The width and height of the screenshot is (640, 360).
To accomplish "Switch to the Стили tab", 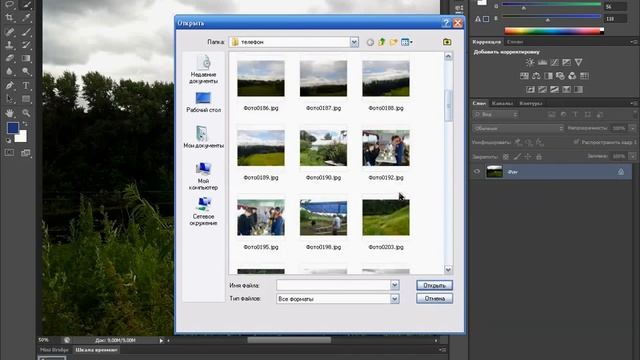I will point(515,42).
